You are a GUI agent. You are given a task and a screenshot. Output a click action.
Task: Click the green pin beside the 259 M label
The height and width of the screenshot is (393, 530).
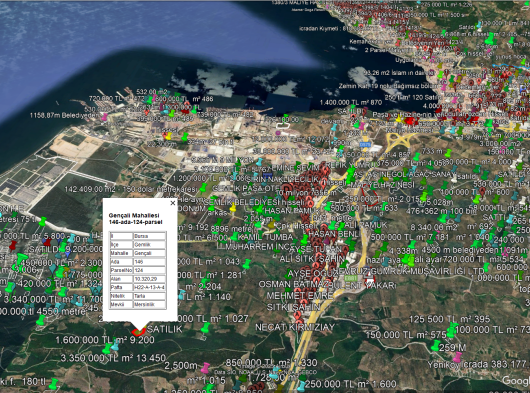pyautogui.click(x=436, y=345)
